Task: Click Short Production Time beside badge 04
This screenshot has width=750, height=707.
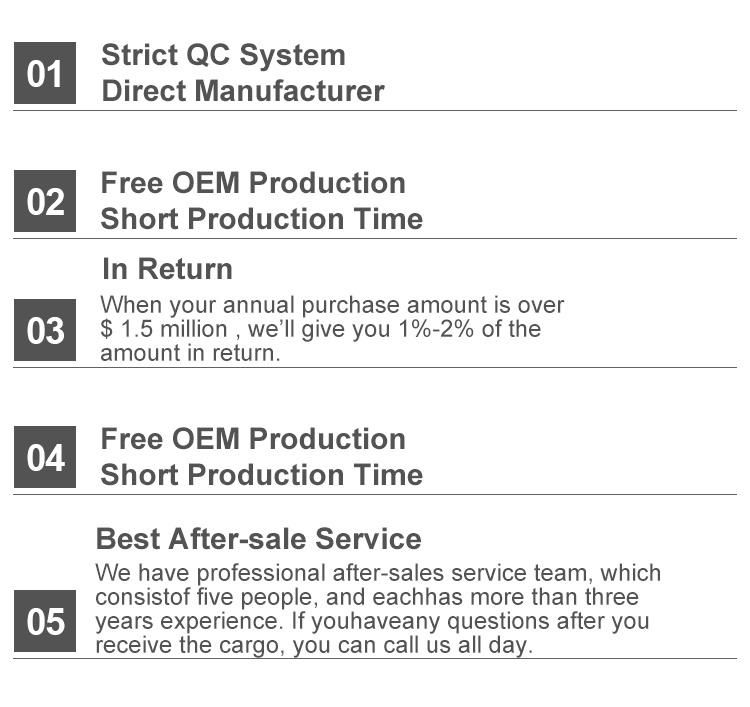Action: (x=262, y=475)
